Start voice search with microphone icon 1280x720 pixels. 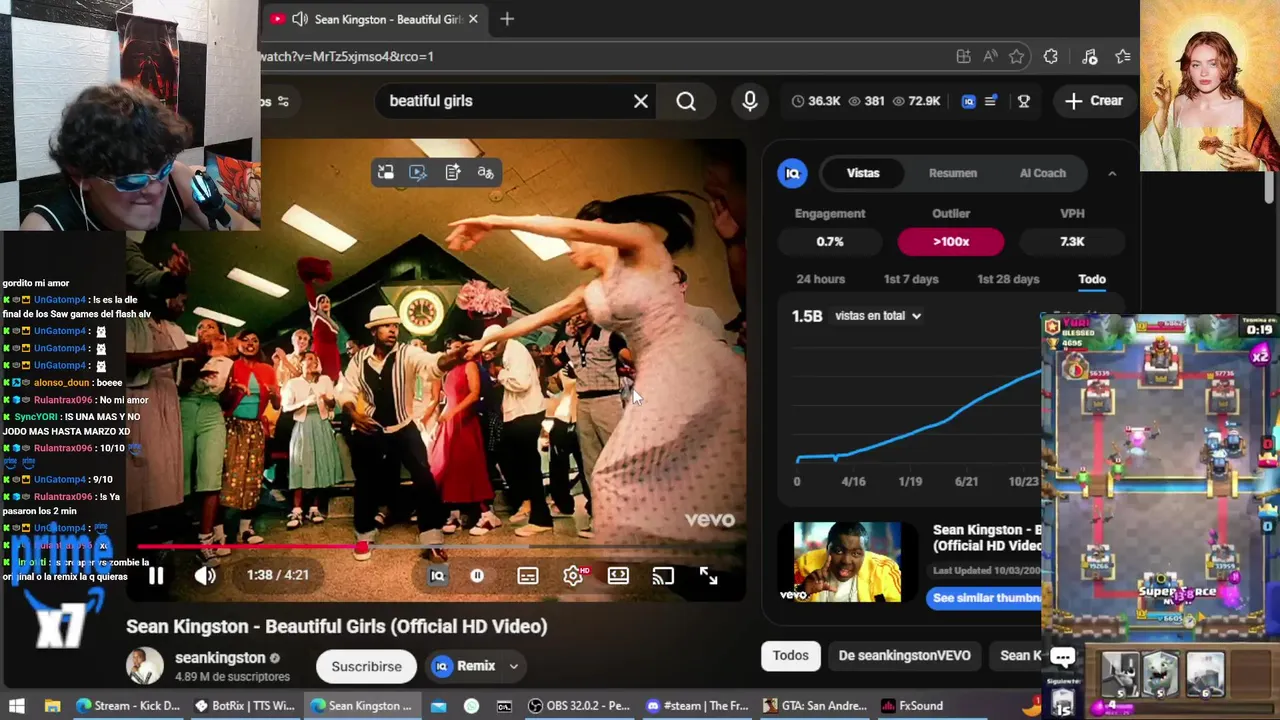point(750,101)
